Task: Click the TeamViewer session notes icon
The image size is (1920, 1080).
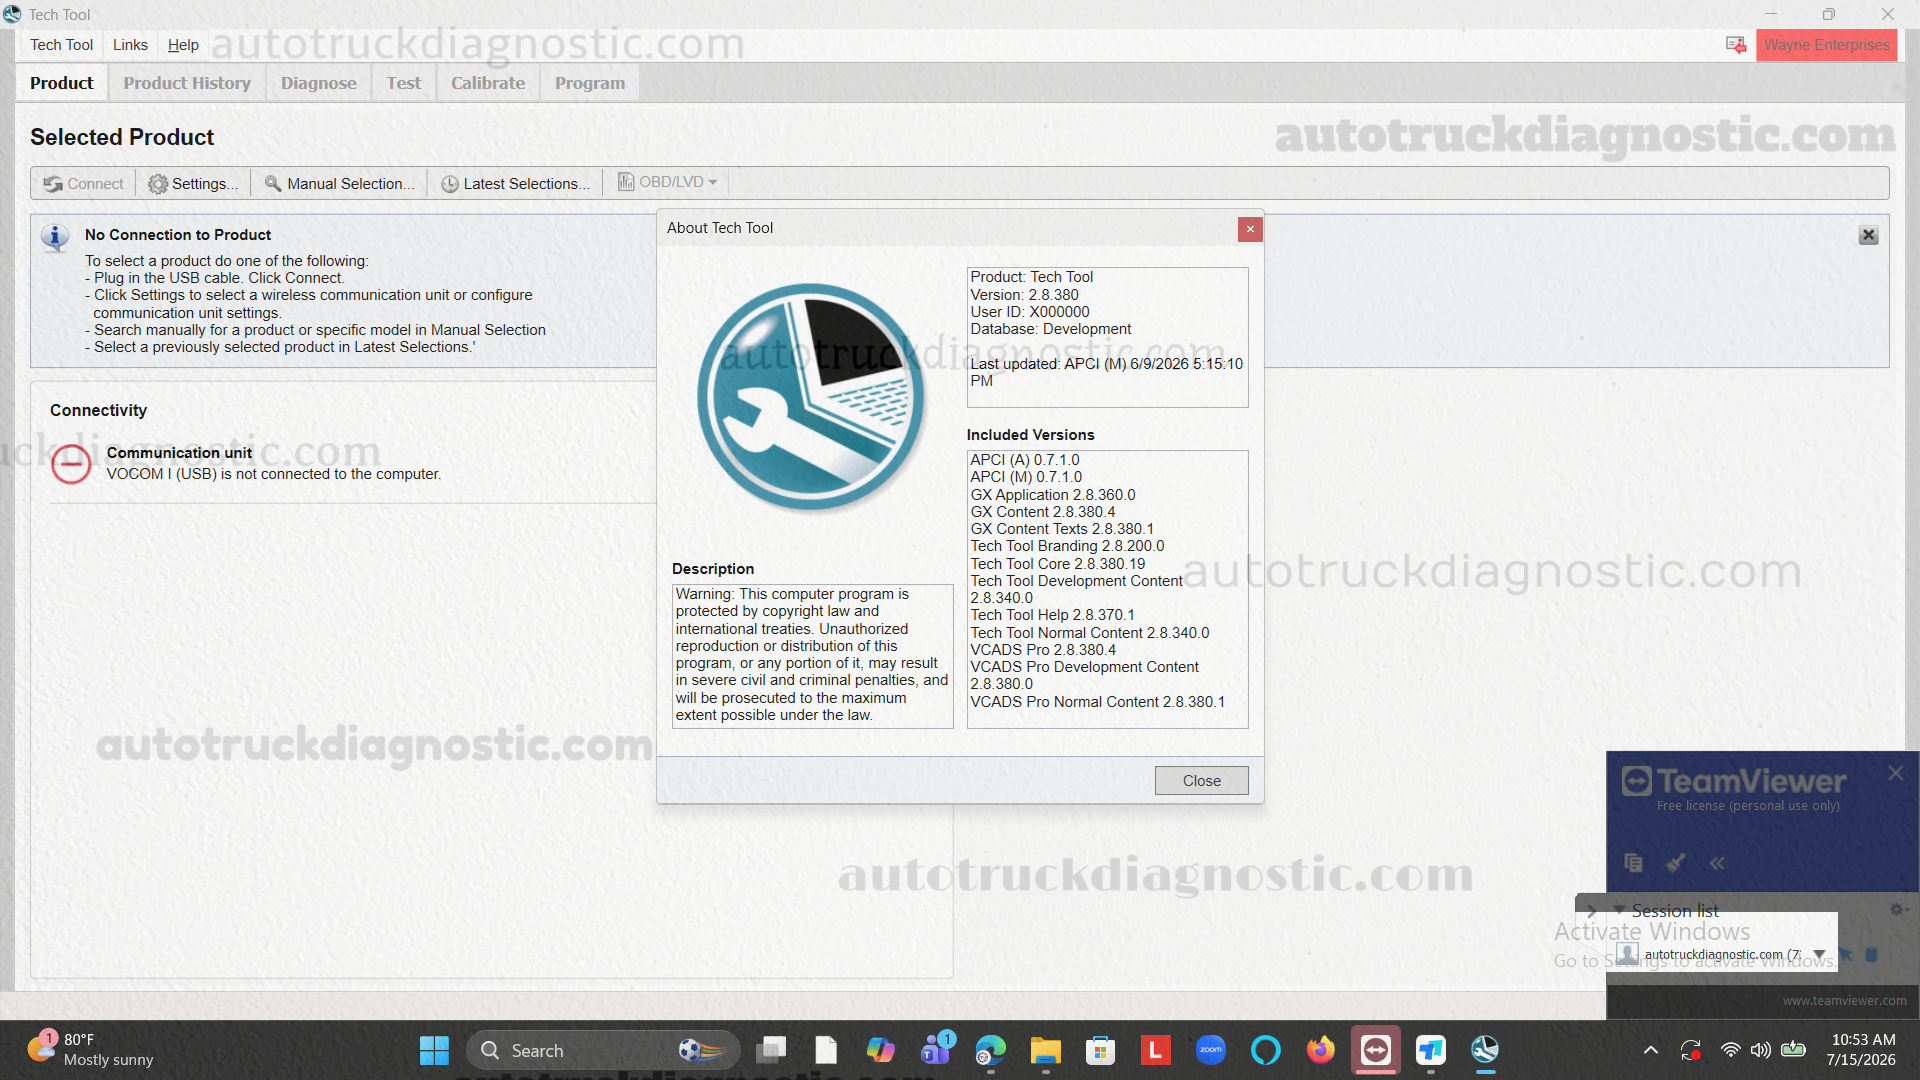Action: click(1633, 862)
